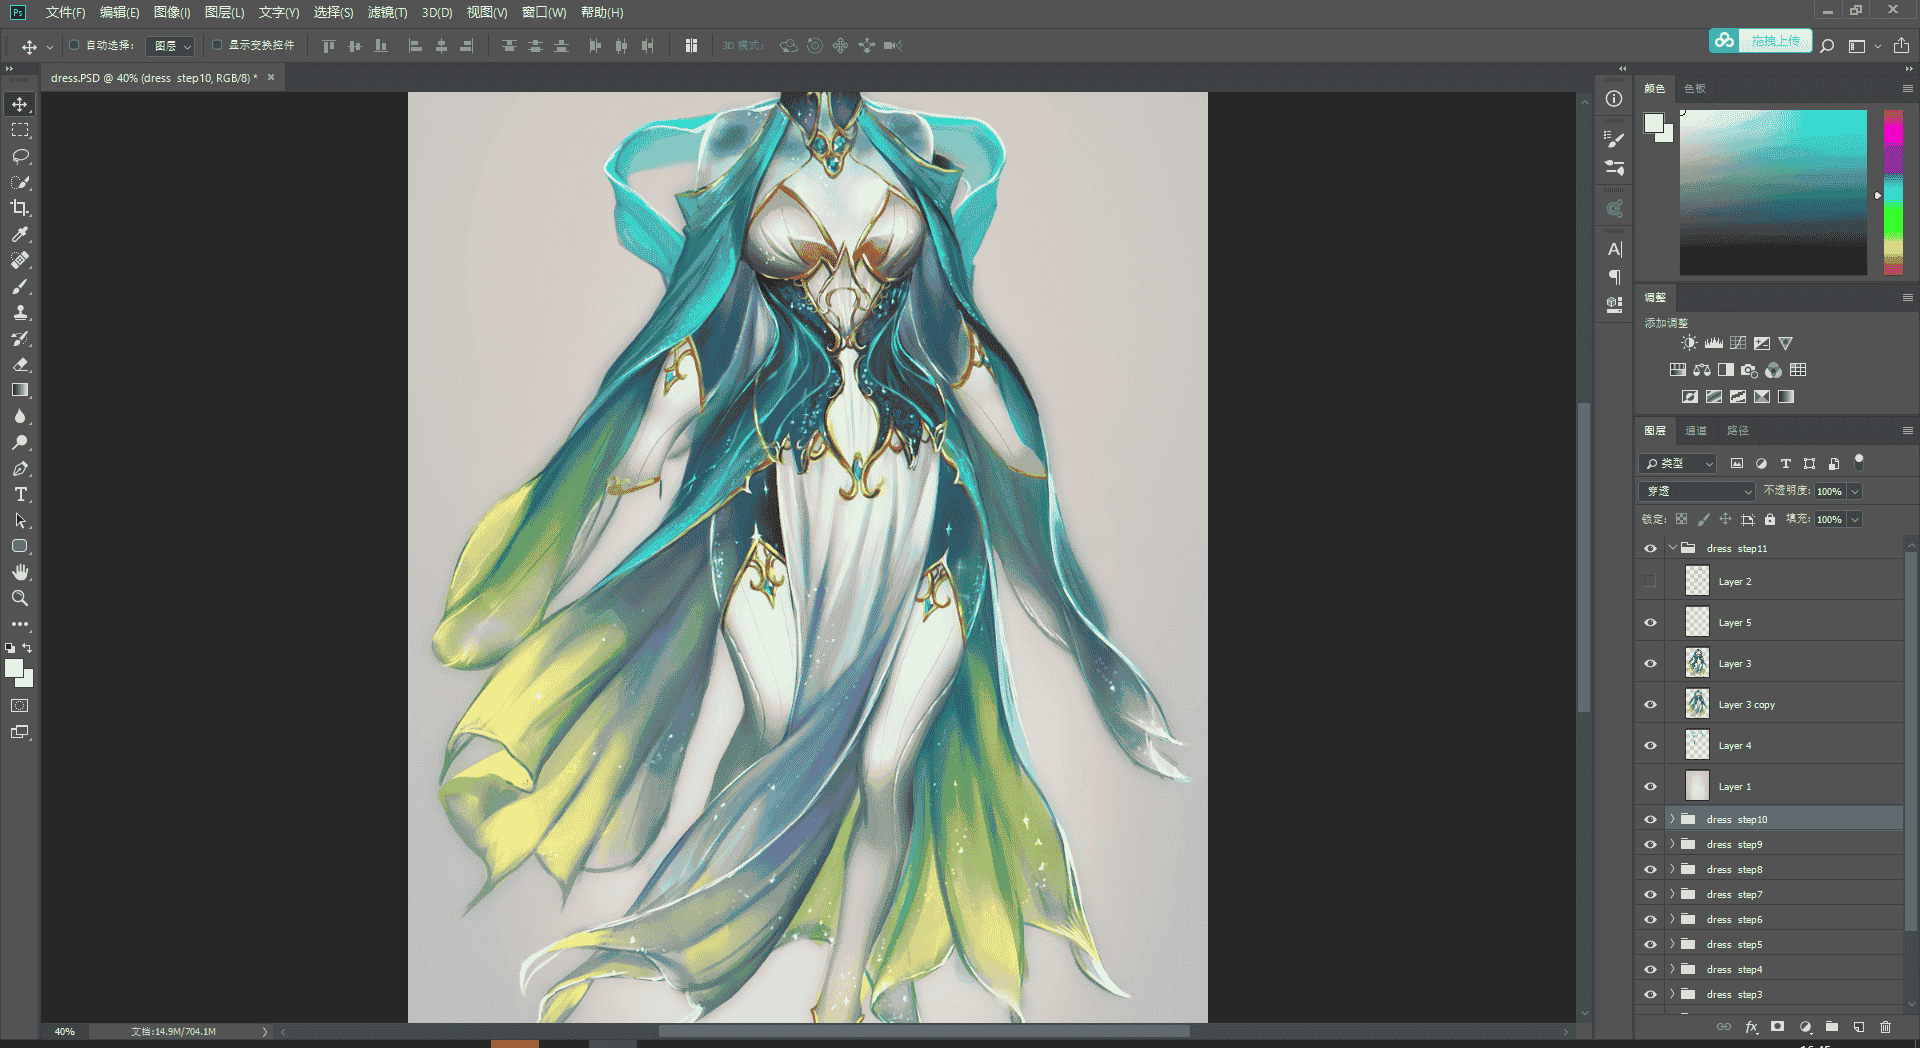Click the zoom percentage field
Image resolution: width=1920 pixels, height=1048 pixels.
(x=65, y=1031)
